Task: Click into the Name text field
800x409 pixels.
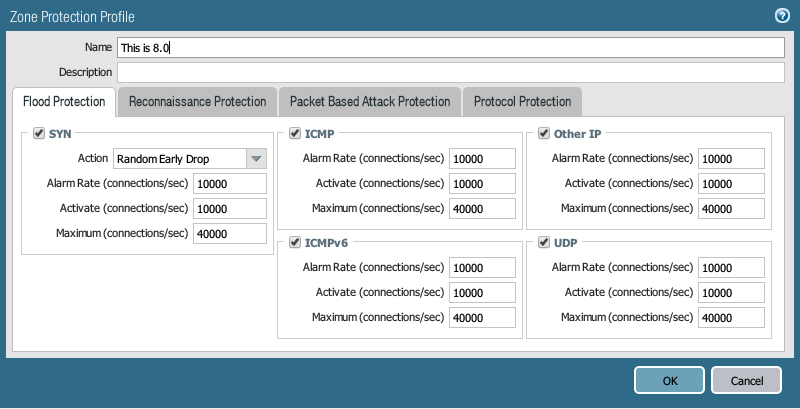Action: (450, 47)
